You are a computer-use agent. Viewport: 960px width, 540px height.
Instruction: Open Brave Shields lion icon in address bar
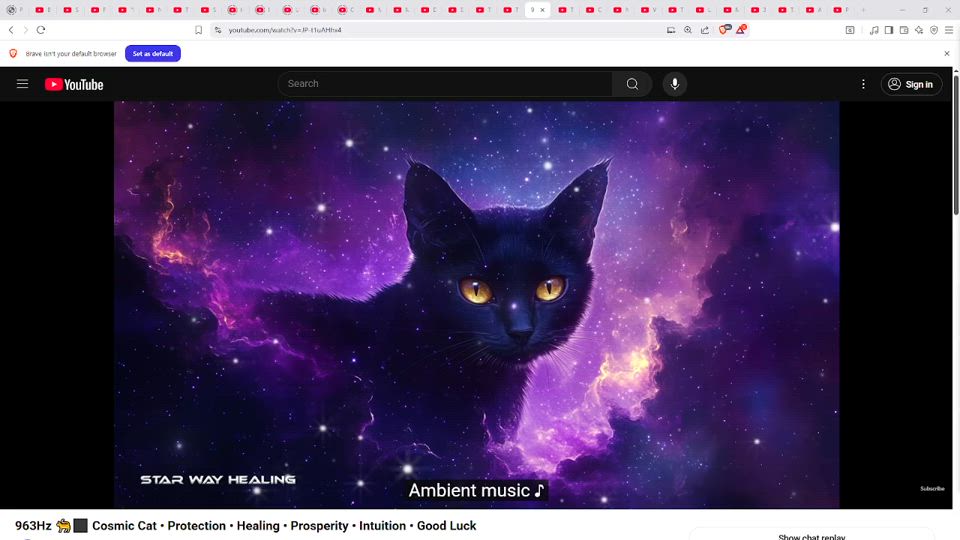coord(724,30)
